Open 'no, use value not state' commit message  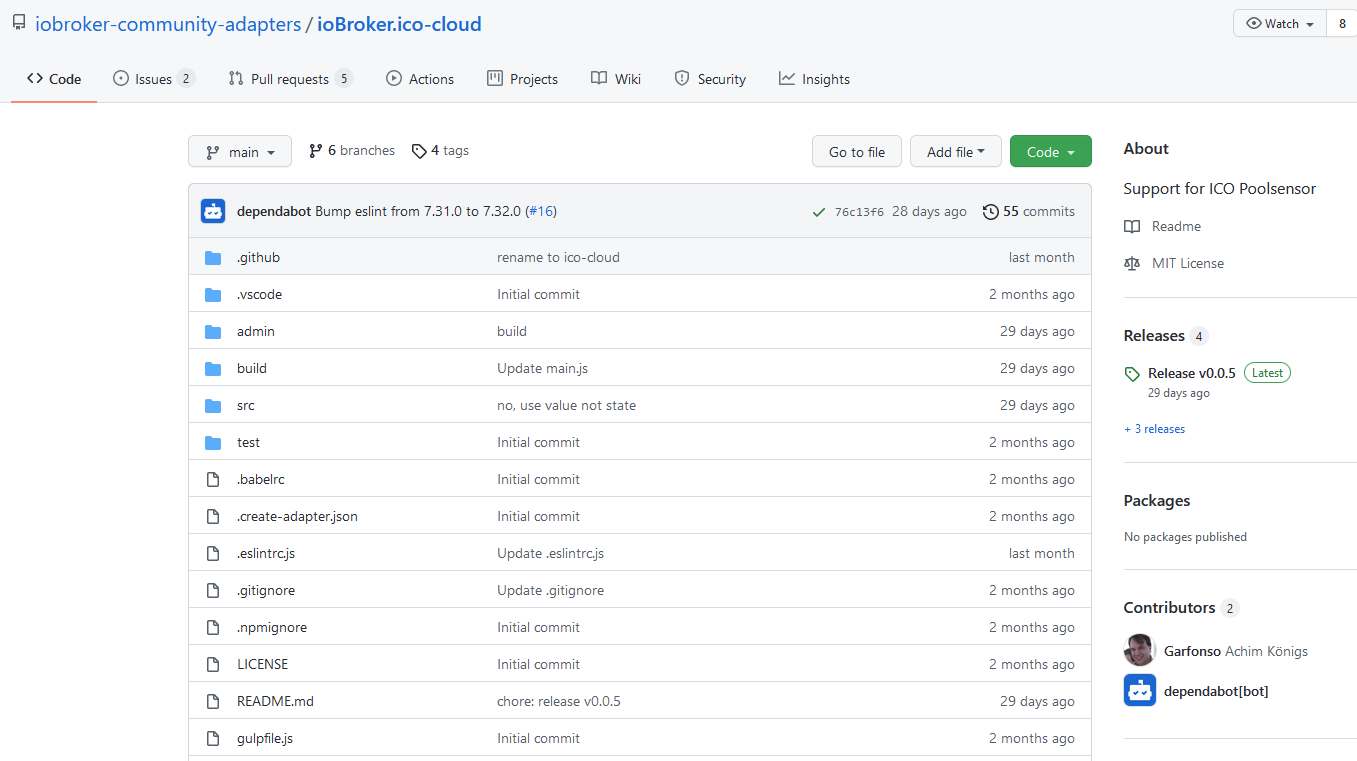[x=566, y=406]
